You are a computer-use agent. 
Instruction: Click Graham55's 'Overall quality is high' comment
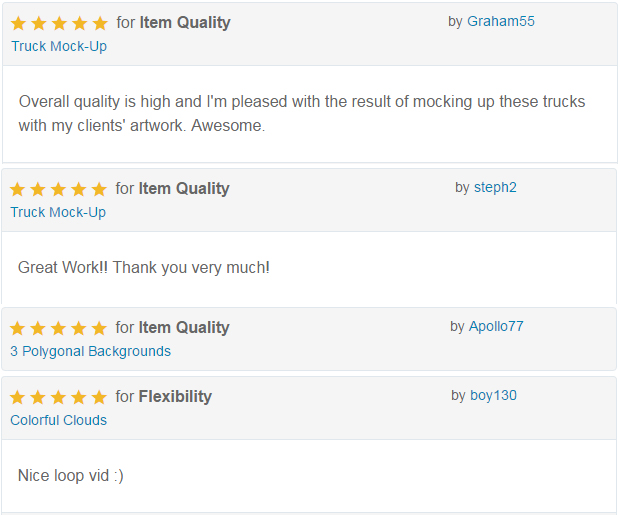tap(302, 114)
